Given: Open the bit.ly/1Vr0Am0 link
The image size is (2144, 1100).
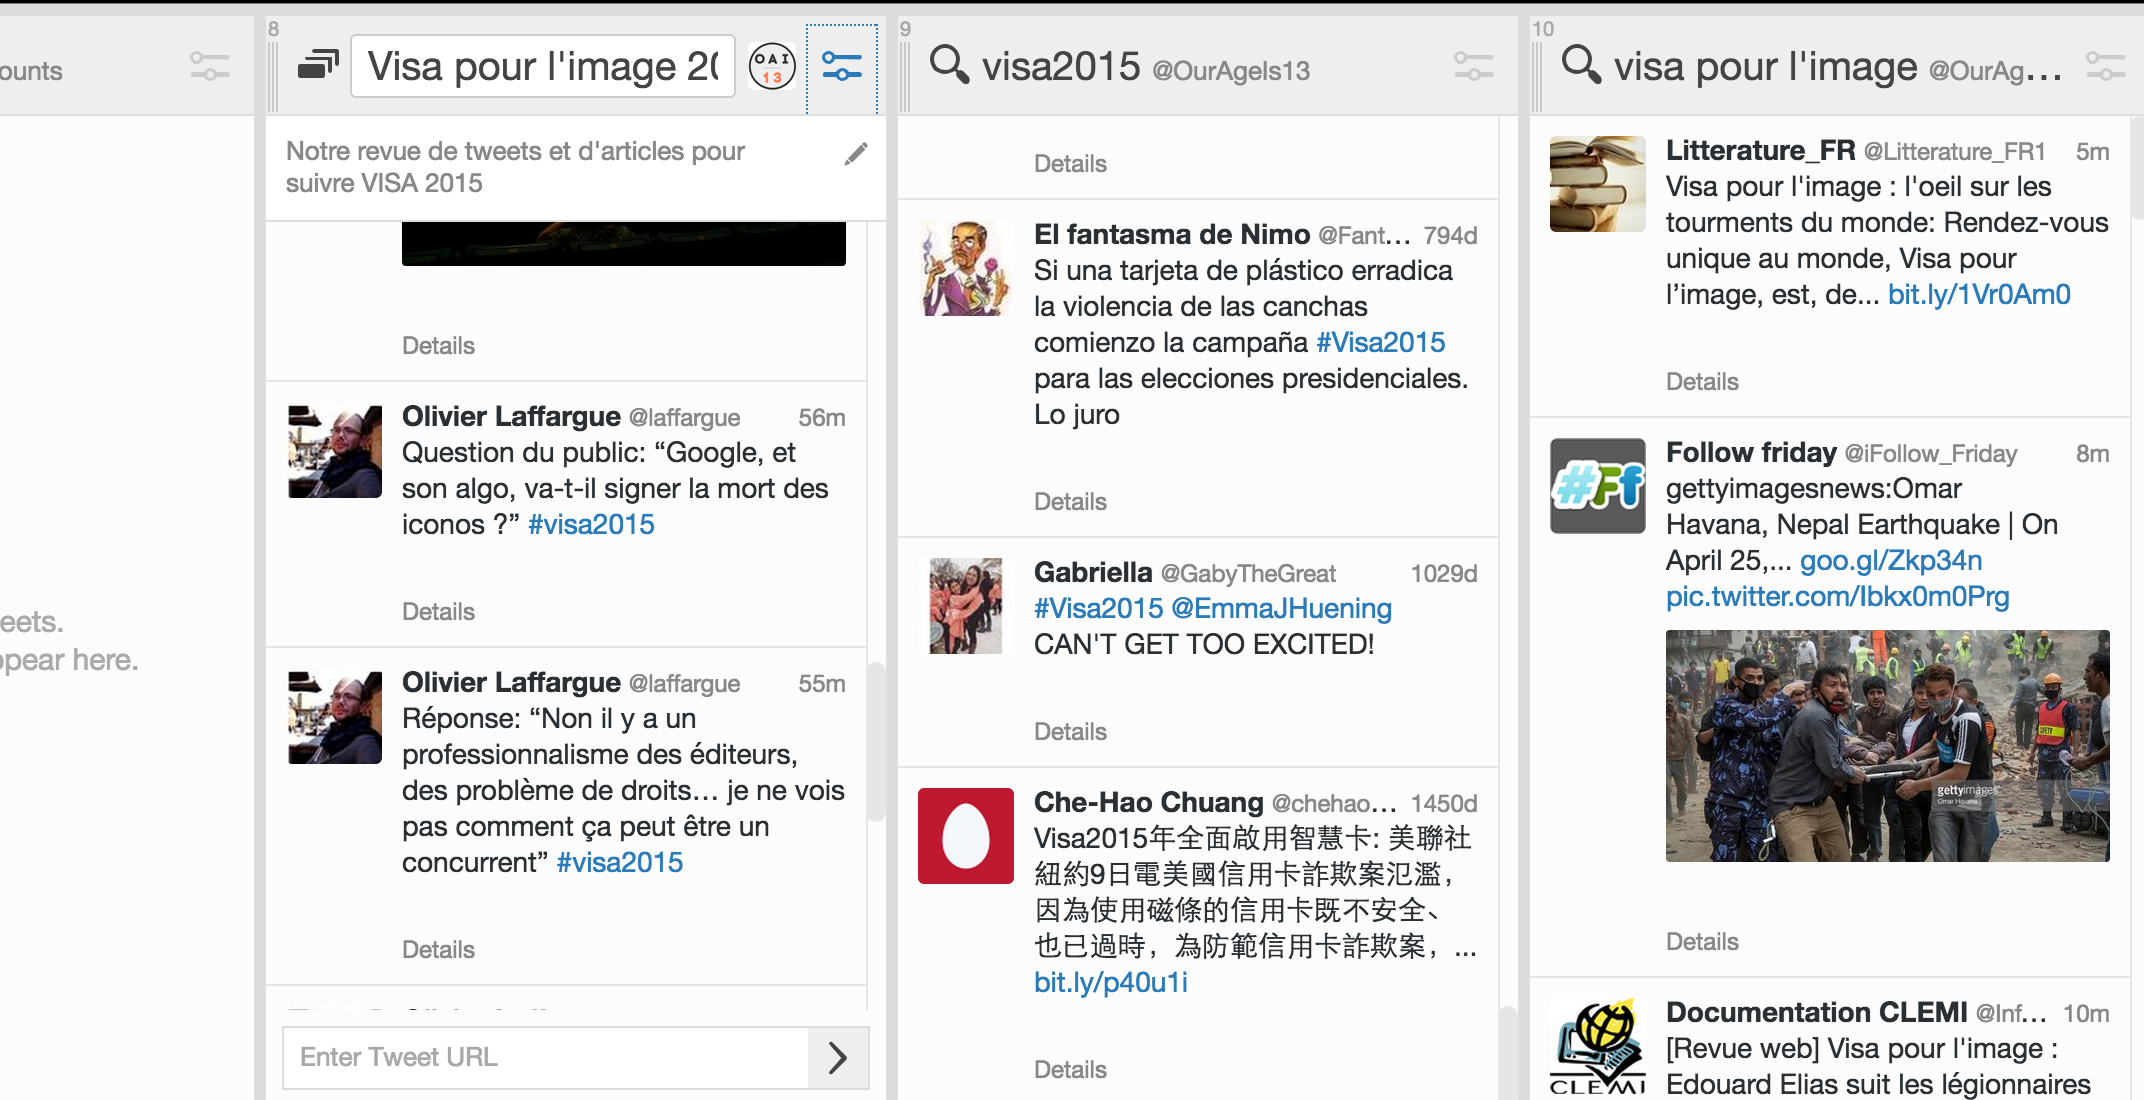Looking at the screenshot, I should click(x=1979, y=294).
